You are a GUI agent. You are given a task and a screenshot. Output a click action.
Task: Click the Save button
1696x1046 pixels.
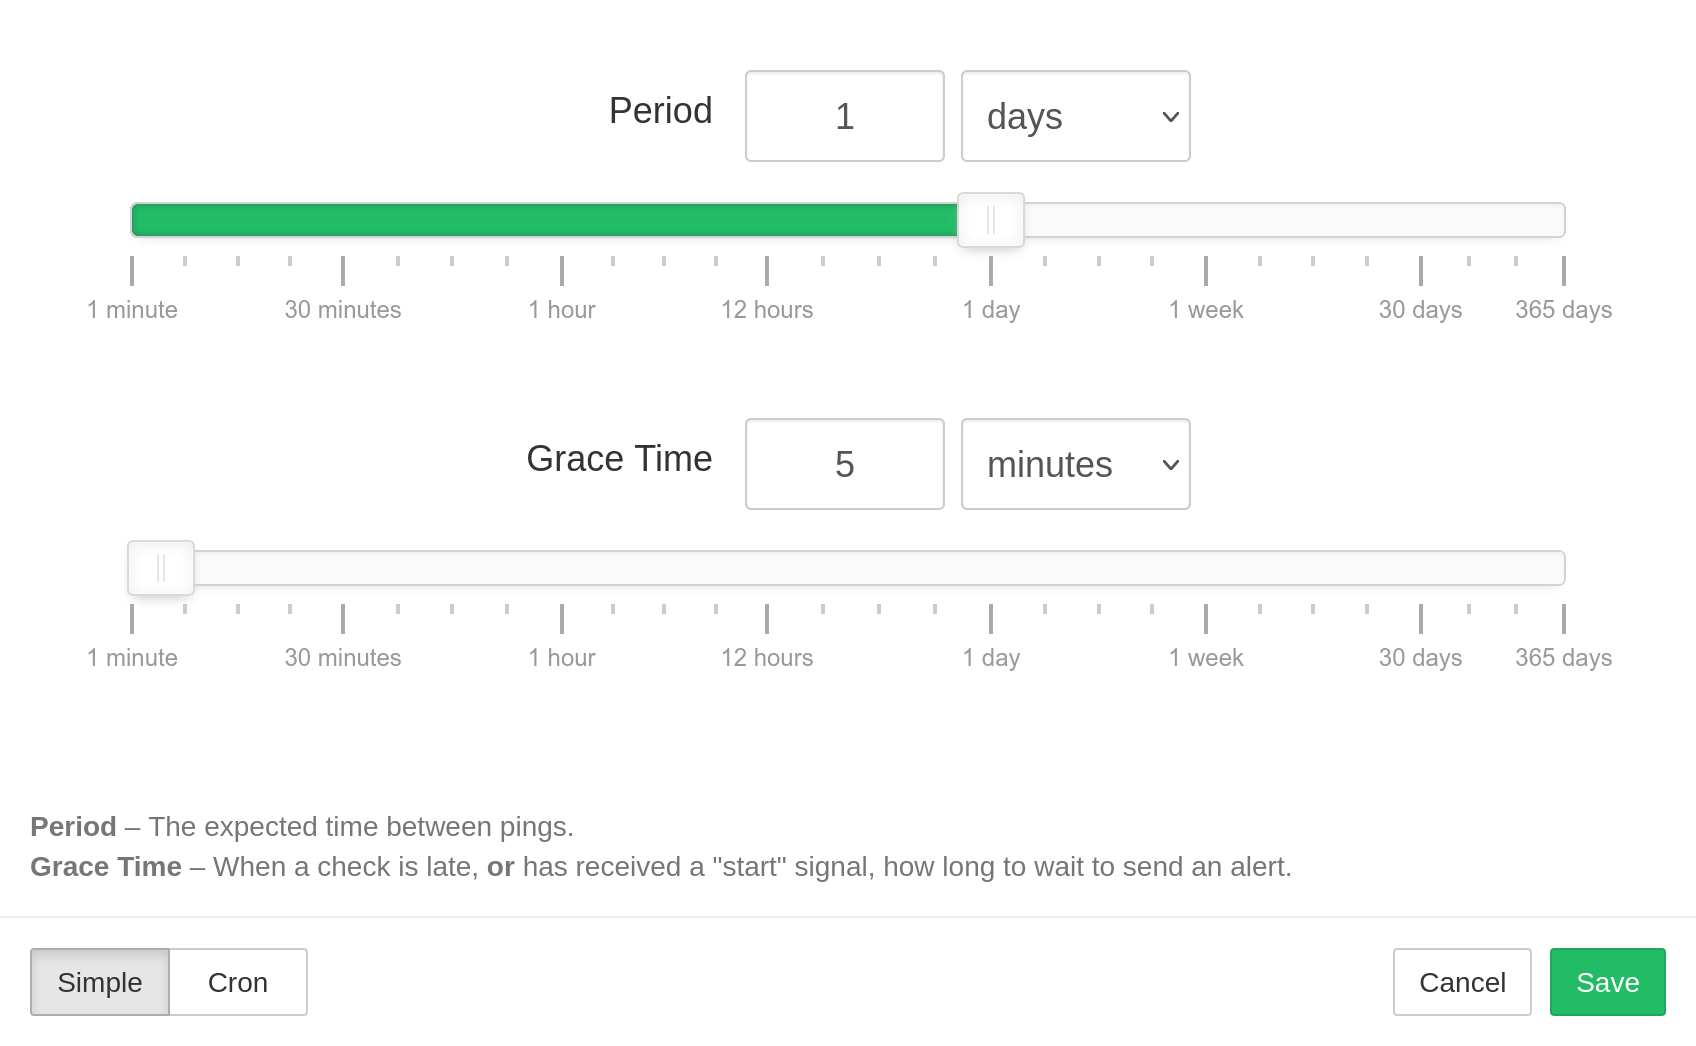point(1607,982)
